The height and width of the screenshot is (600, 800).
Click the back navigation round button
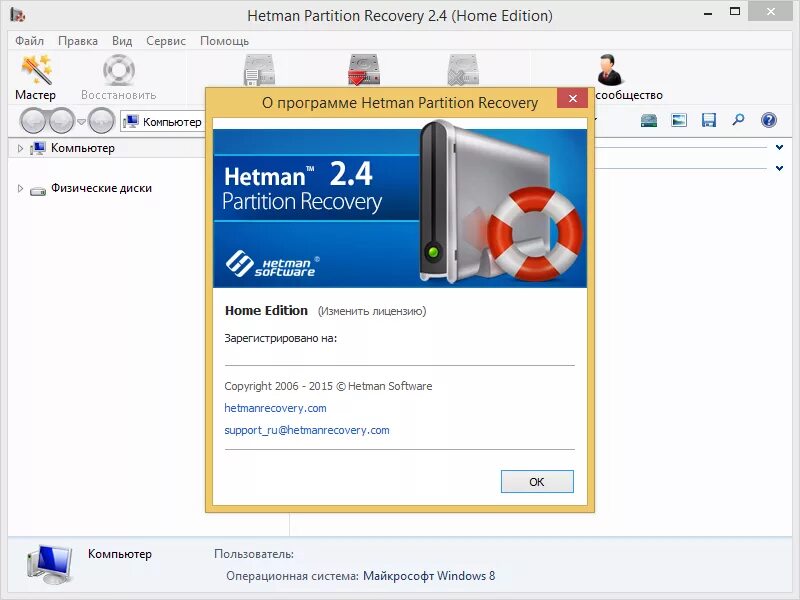point(33,121)
